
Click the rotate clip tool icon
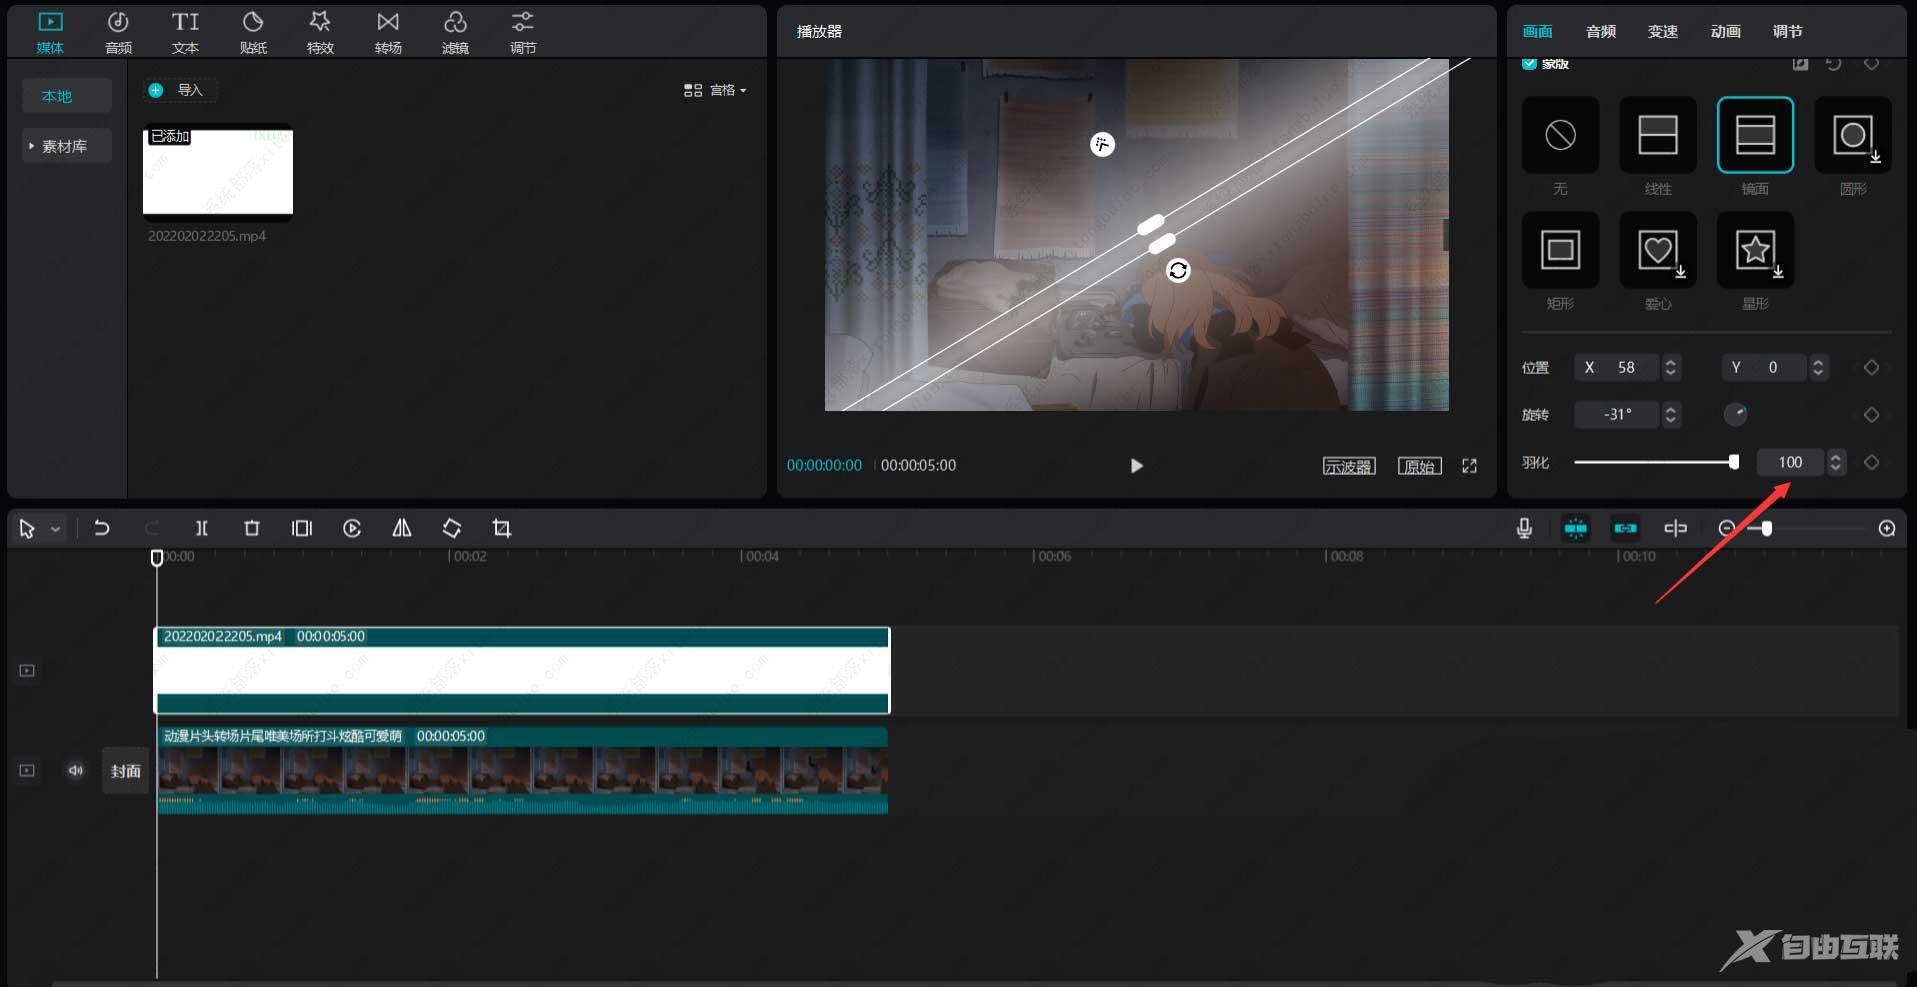[x=452, y=528]
